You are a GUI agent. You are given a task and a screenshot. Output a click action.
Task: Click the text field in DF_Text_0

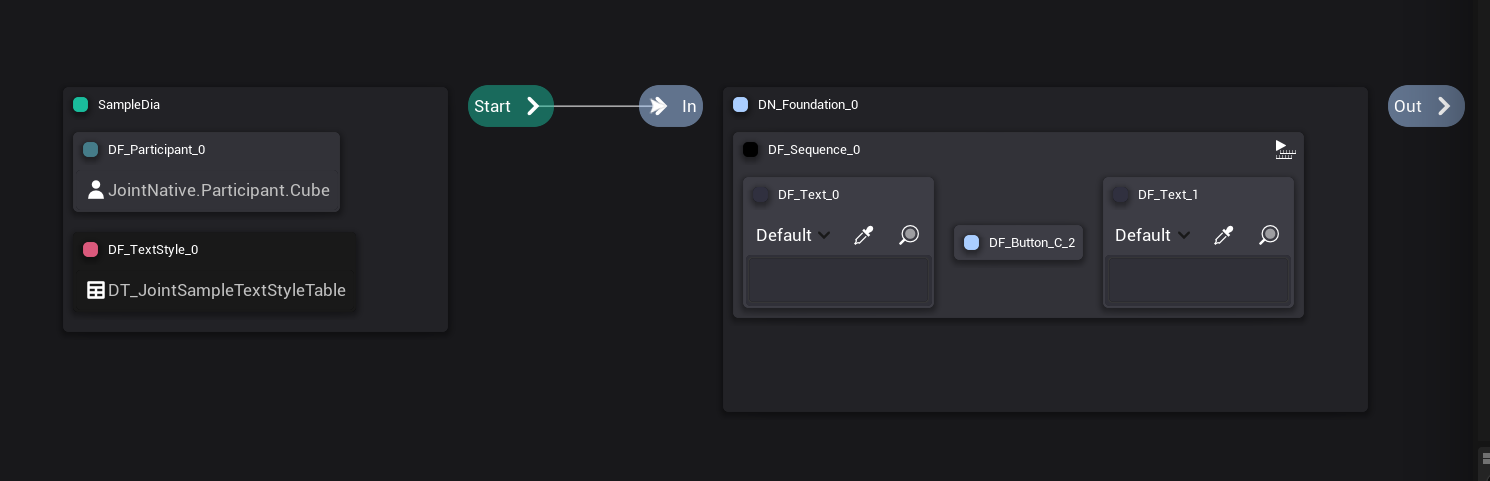(x=838, y=280)
